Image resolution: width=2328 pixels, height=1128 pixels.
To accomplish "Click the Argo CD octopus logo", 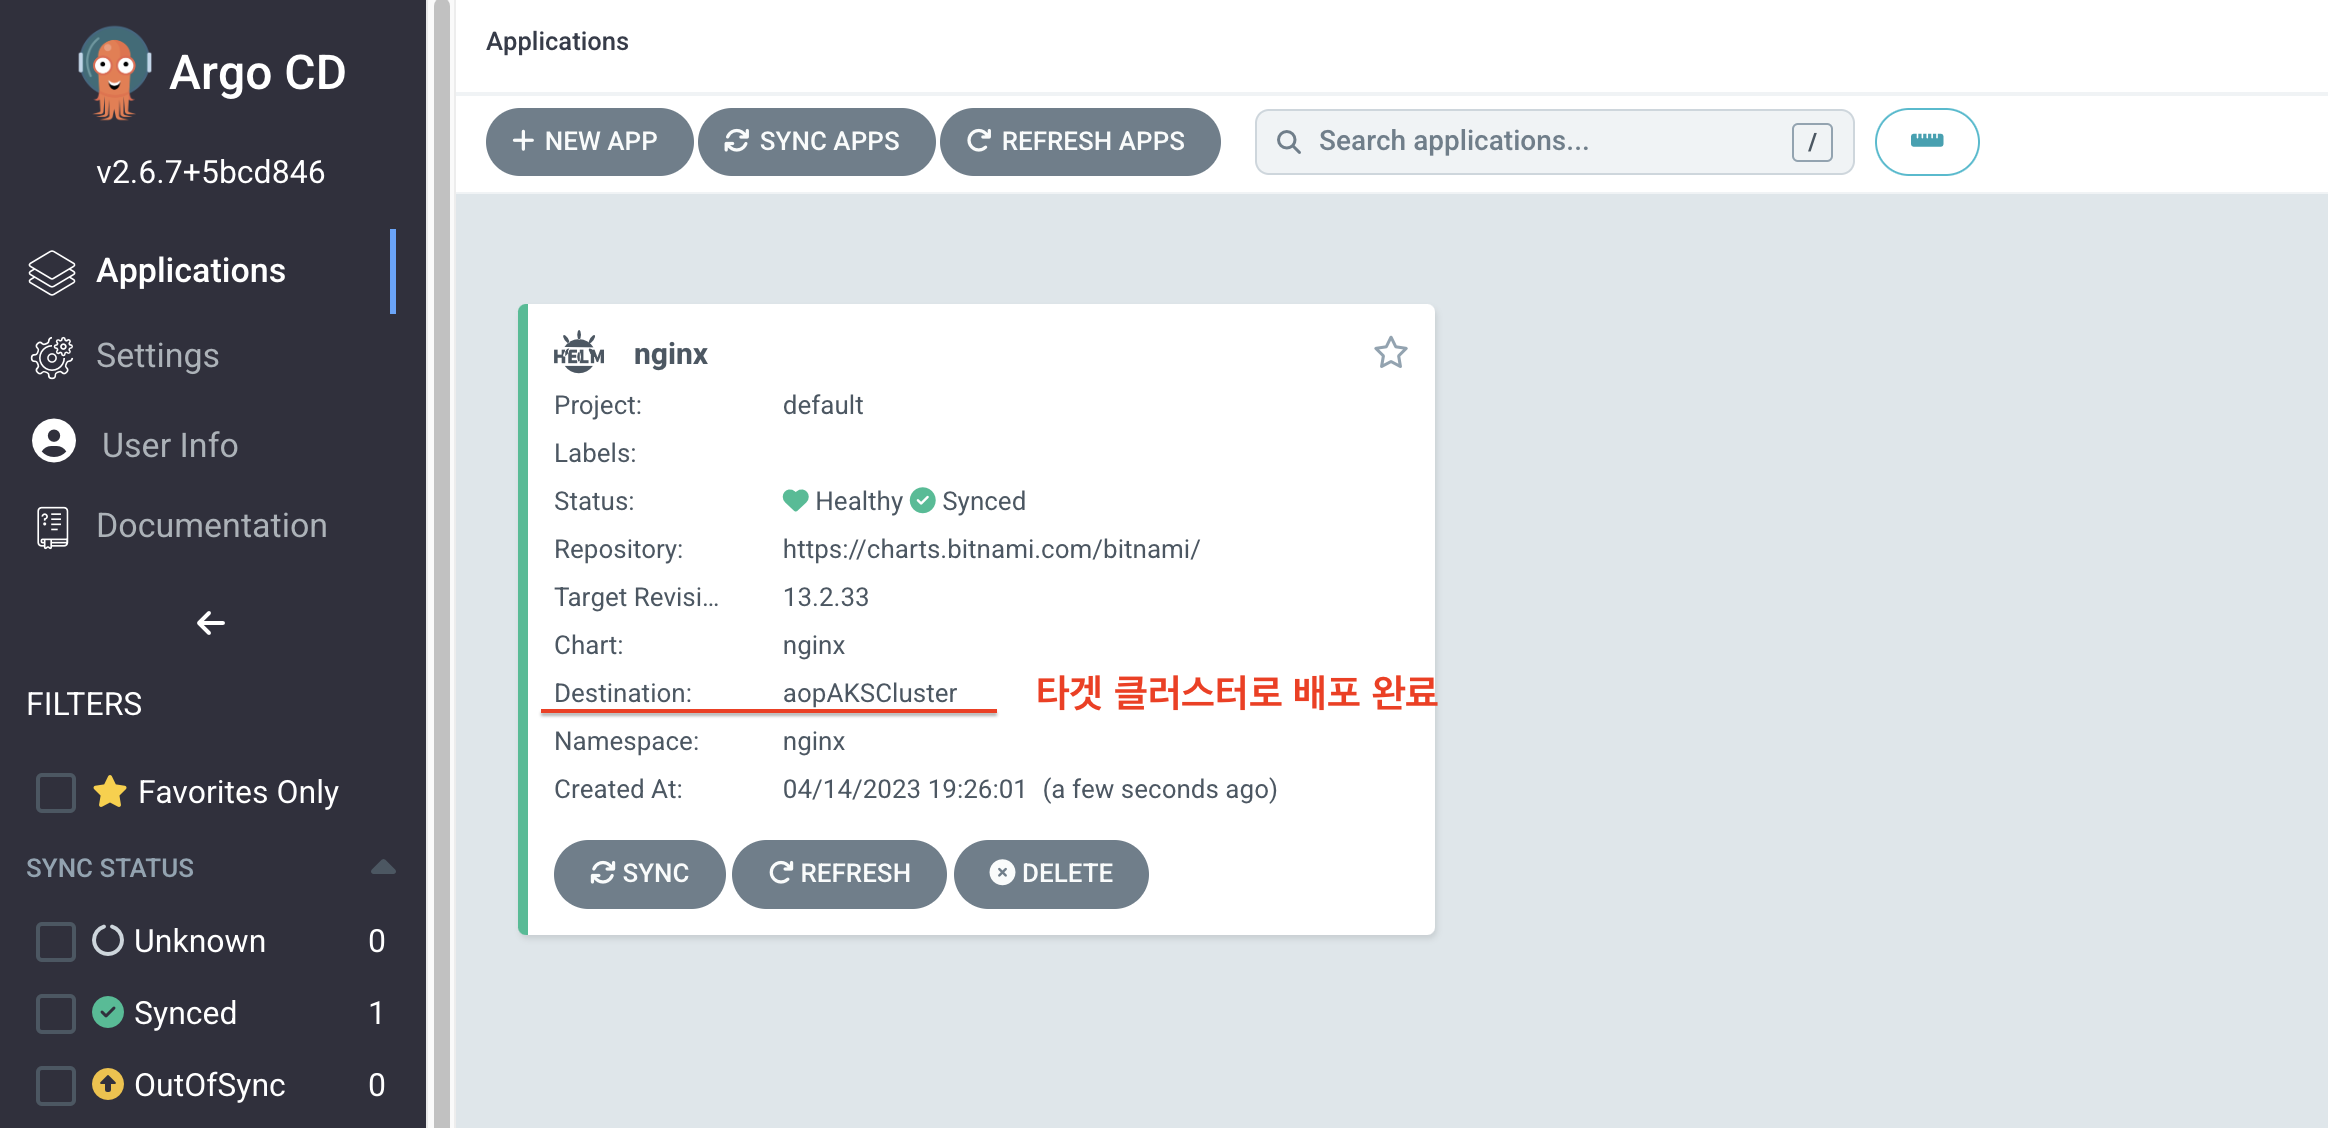I will pyautogui.click(x=114, y=73).
